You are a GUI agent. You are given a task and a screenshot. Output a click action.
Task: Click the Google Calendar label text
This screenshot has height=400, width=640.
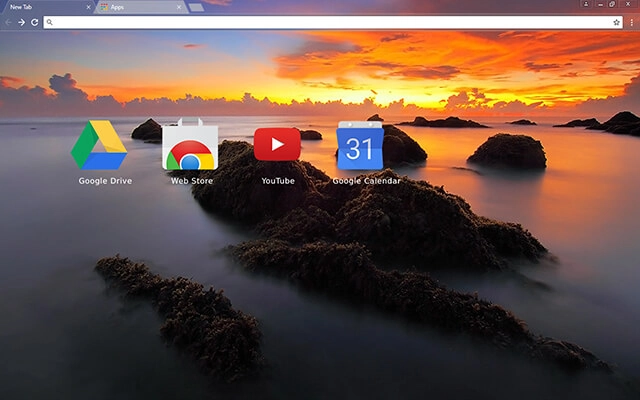[x=367, y=181]
